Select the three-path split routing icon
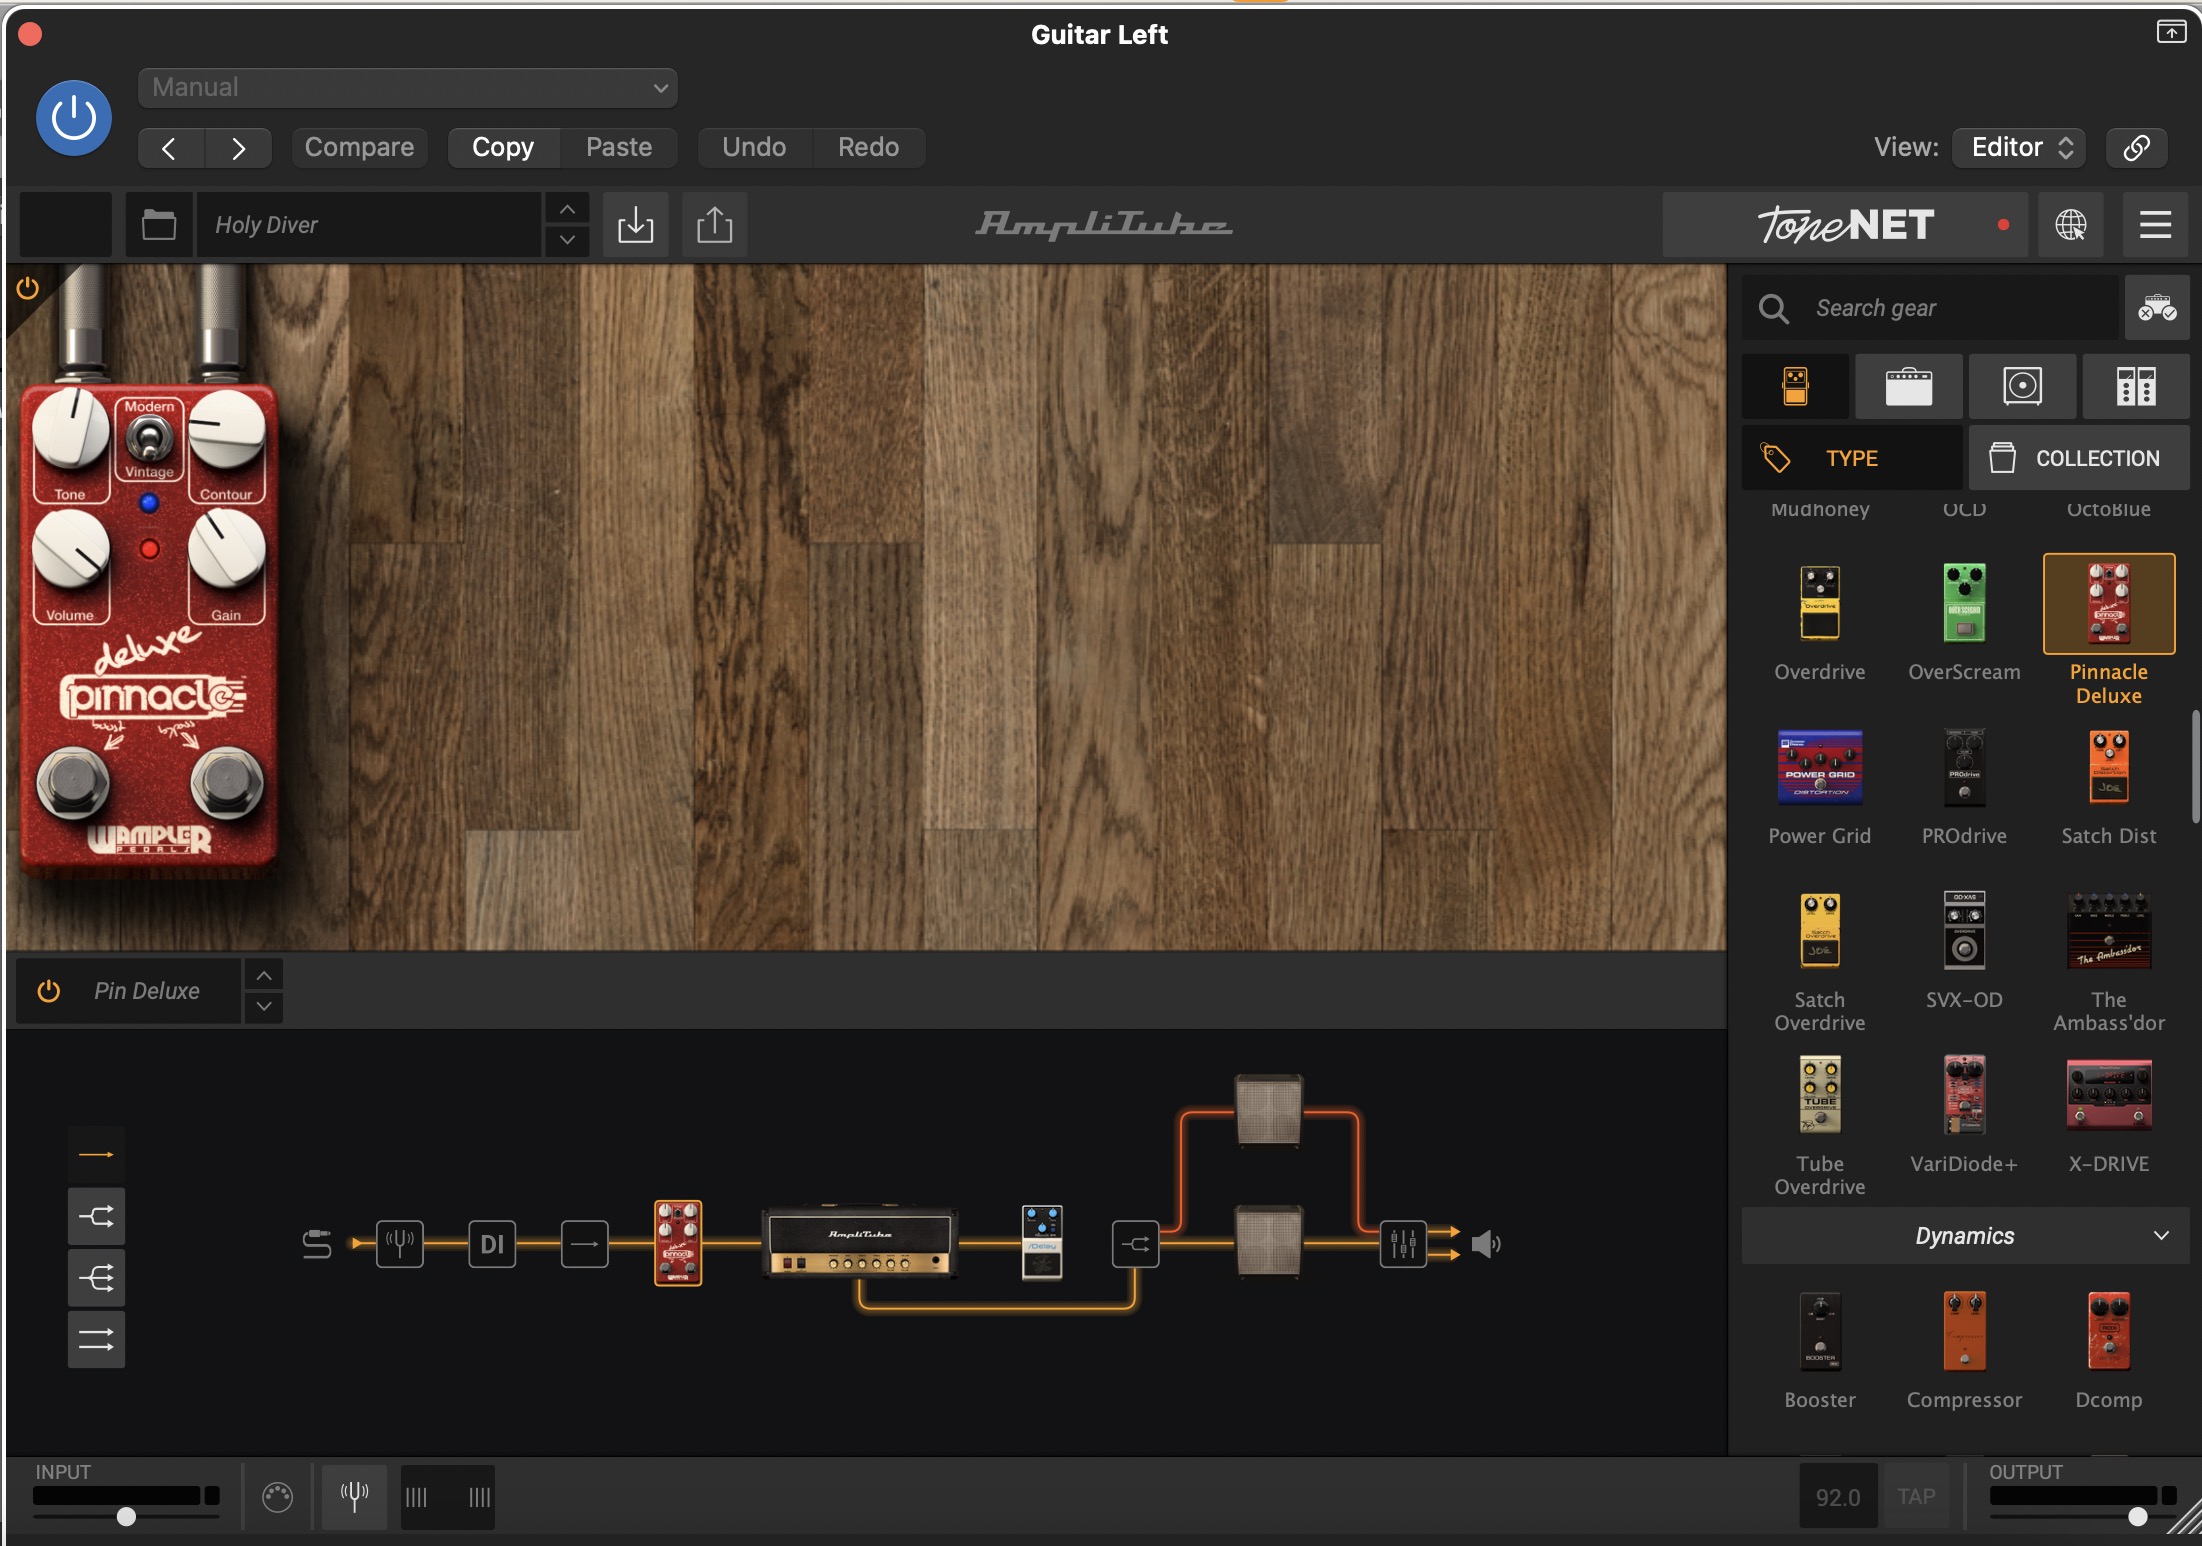 click(96, 1278)
